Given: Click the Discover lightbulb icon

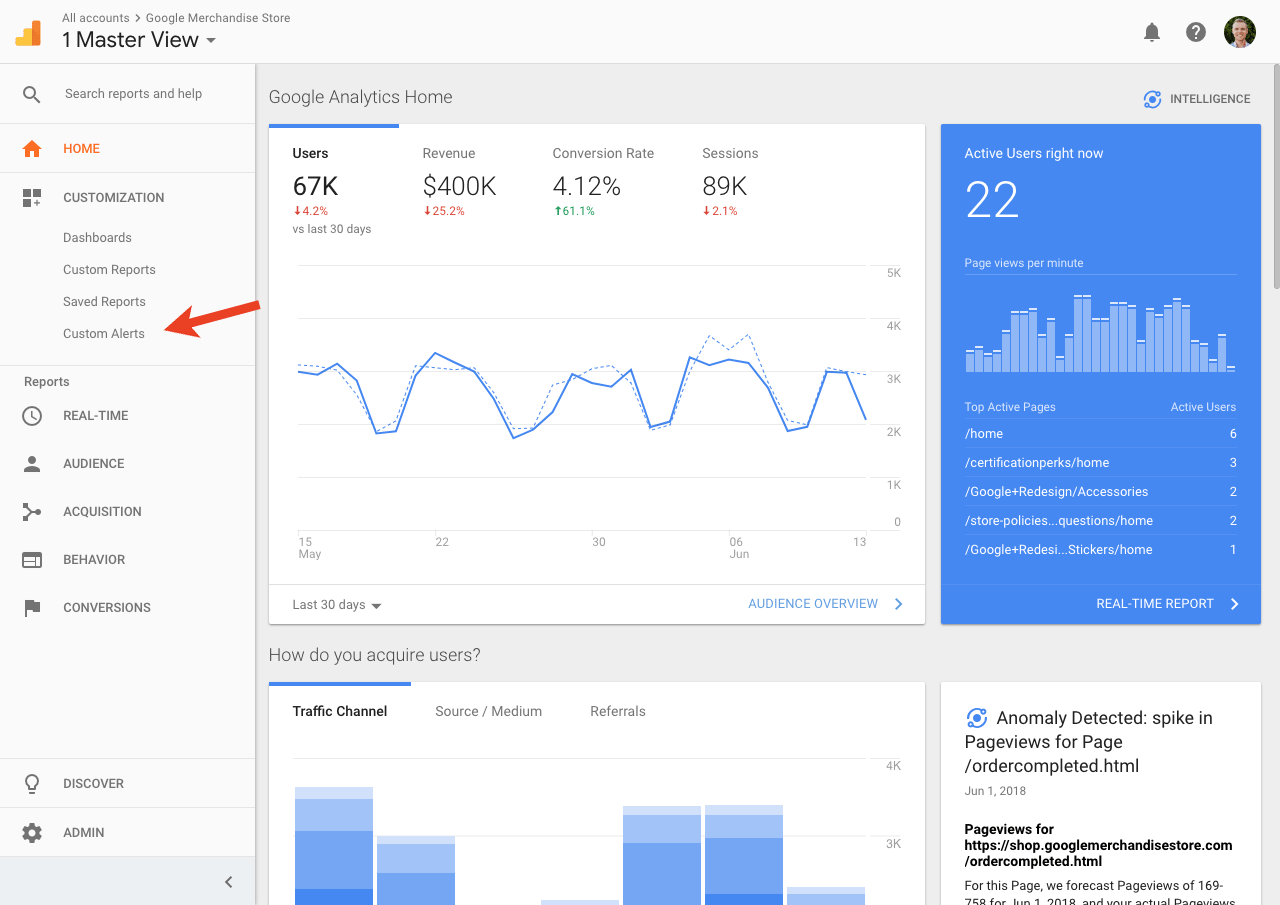Looking at the screenshot, I should pyautogui.click(x=32, y=784).
